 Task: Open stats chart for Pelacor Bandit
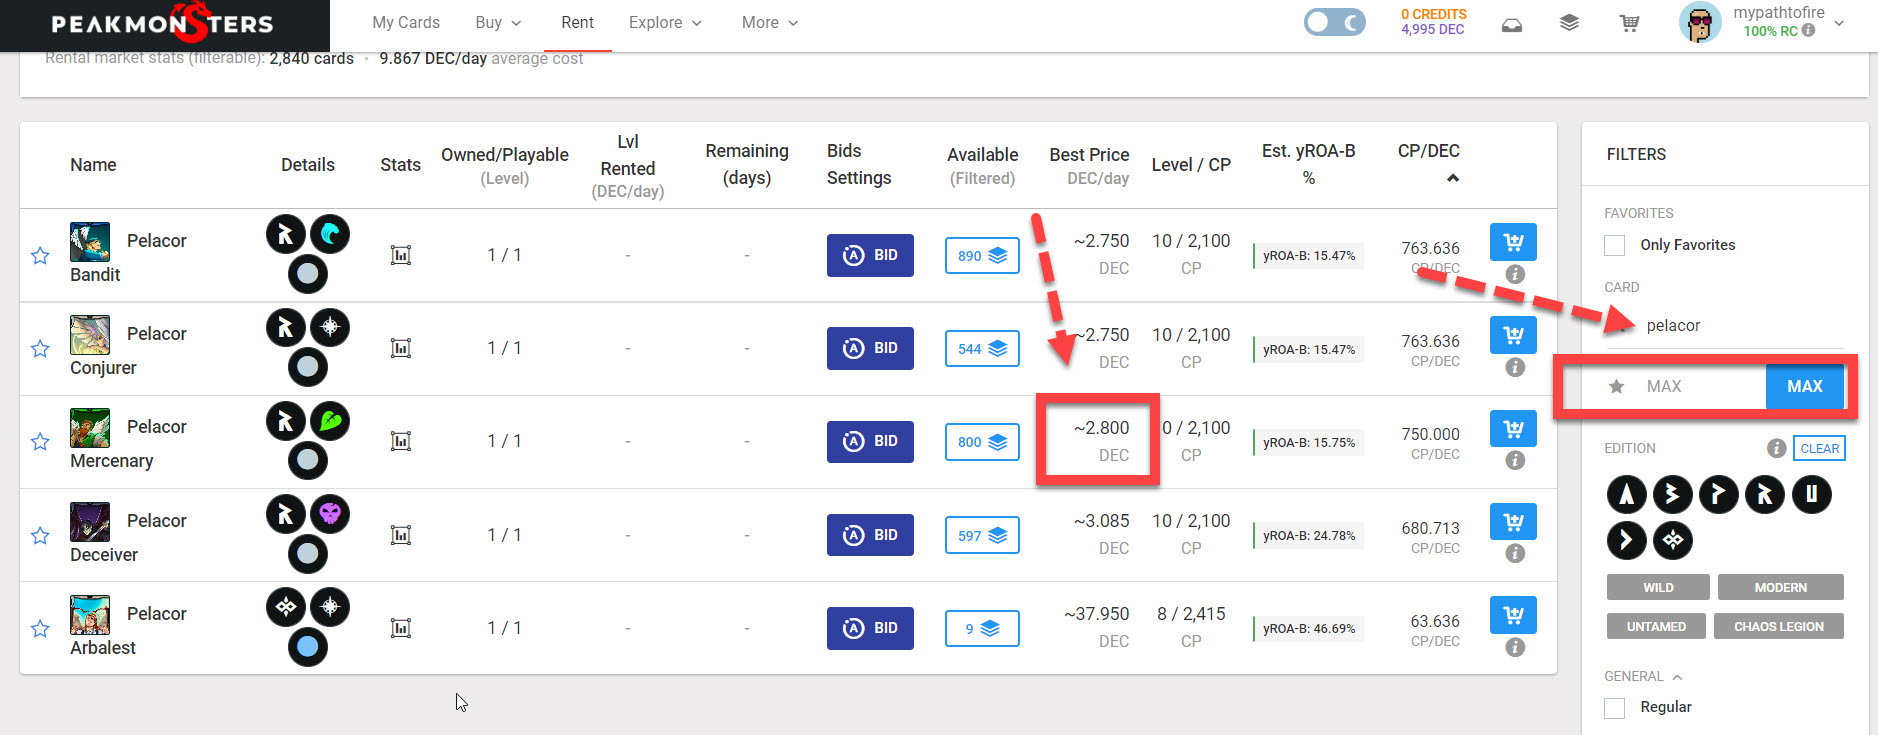point(401,255)
